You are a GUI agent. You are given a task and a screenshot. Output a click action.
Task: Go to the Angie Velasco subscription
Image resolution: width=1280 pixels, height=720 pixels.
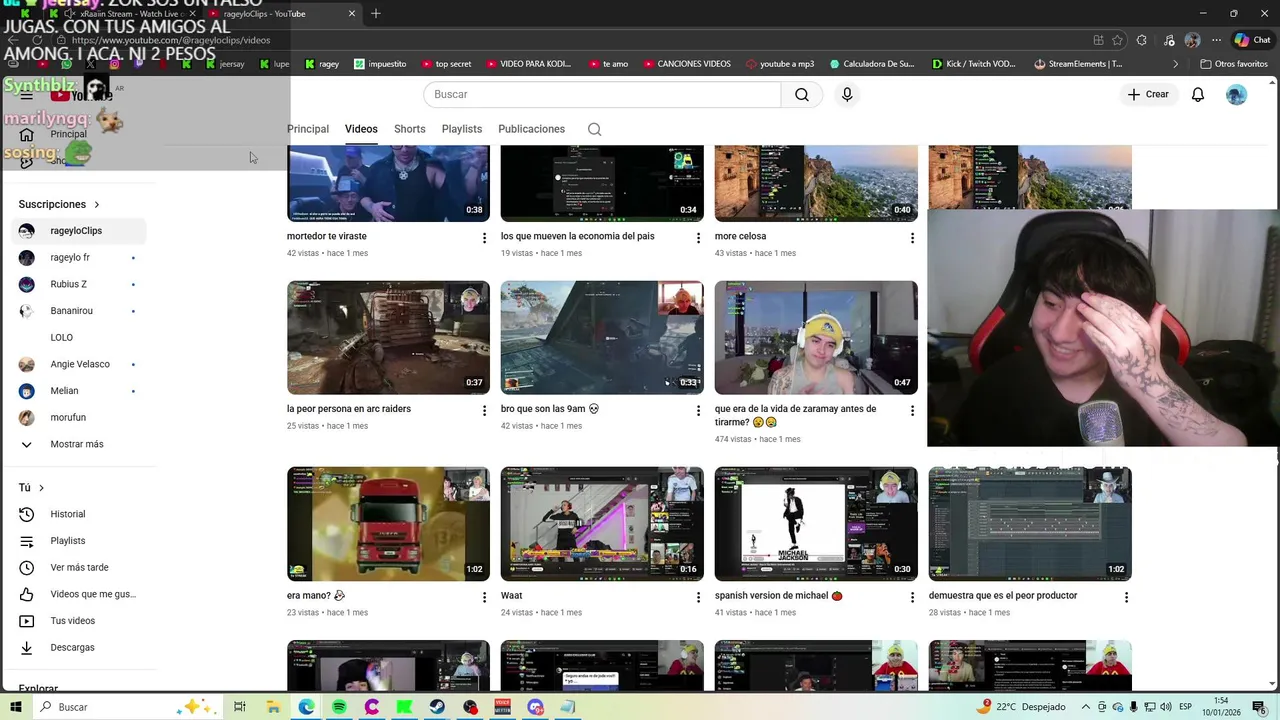tap(80, 364)
